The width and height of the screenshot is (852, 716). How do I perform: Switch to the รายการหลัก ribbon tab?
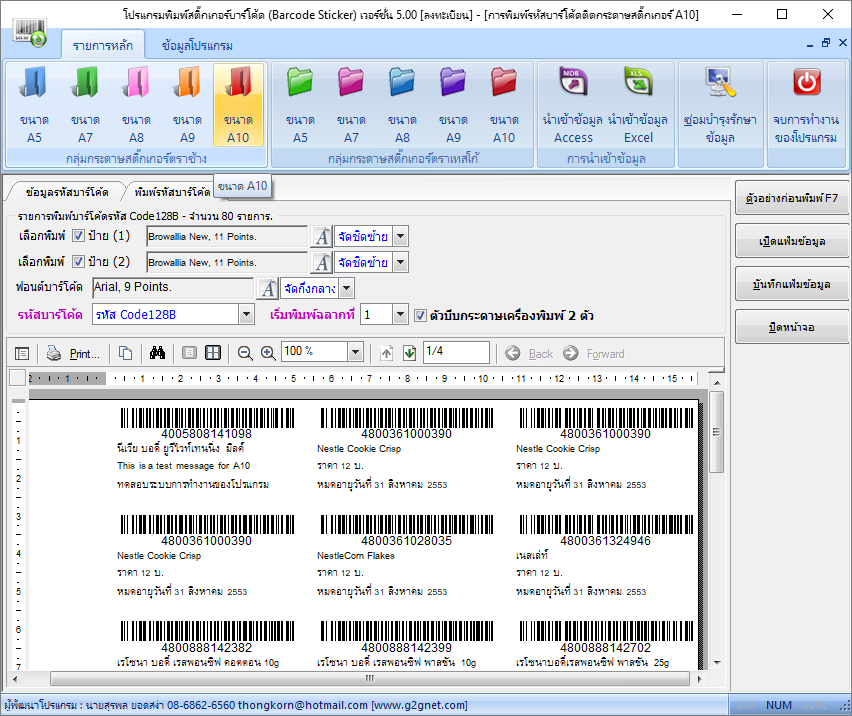coord(103,46)
